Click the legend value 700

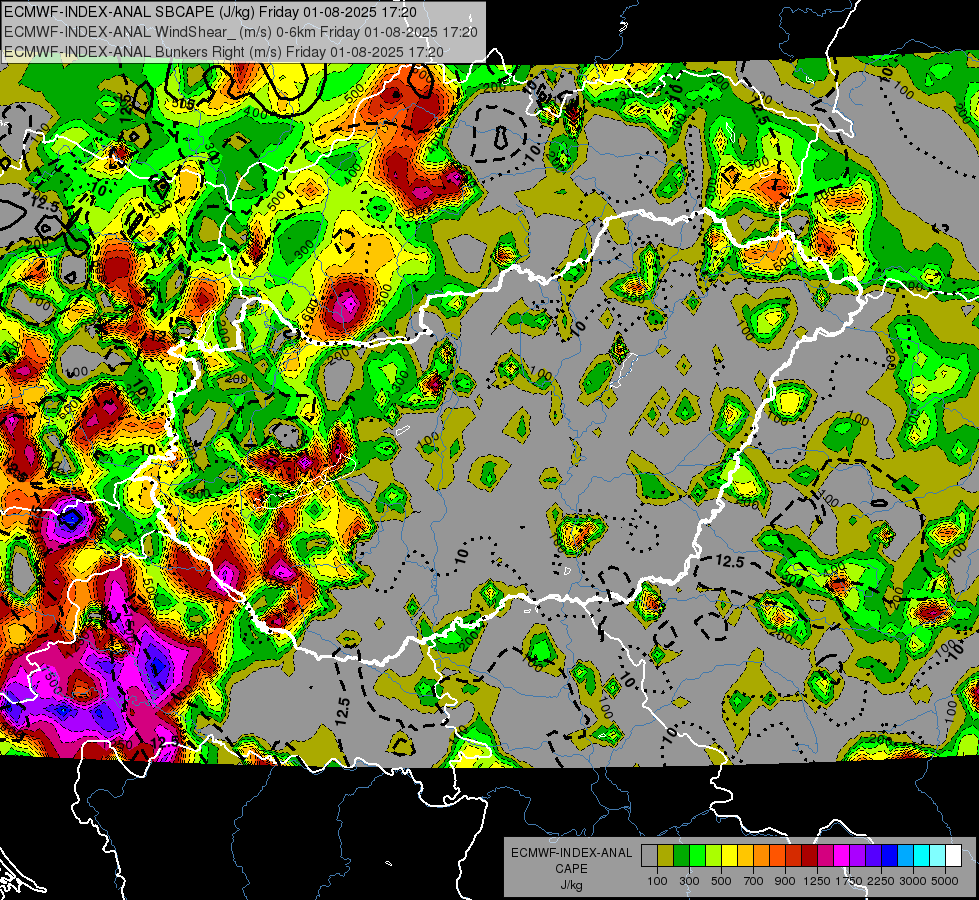click(x=753, y=881)
